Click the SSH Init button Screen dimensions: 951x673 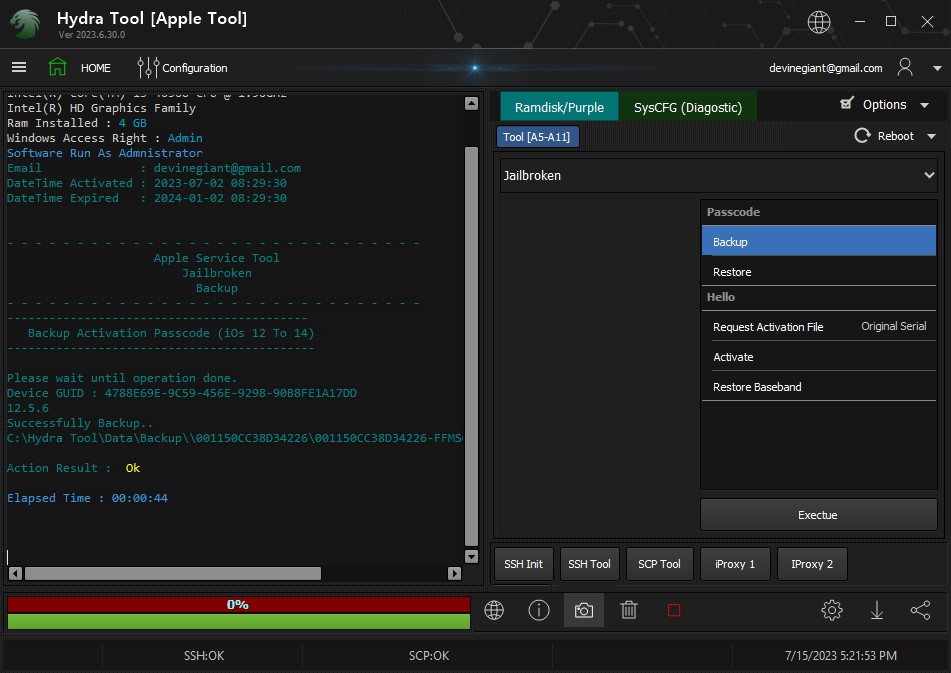coord(523,564)
